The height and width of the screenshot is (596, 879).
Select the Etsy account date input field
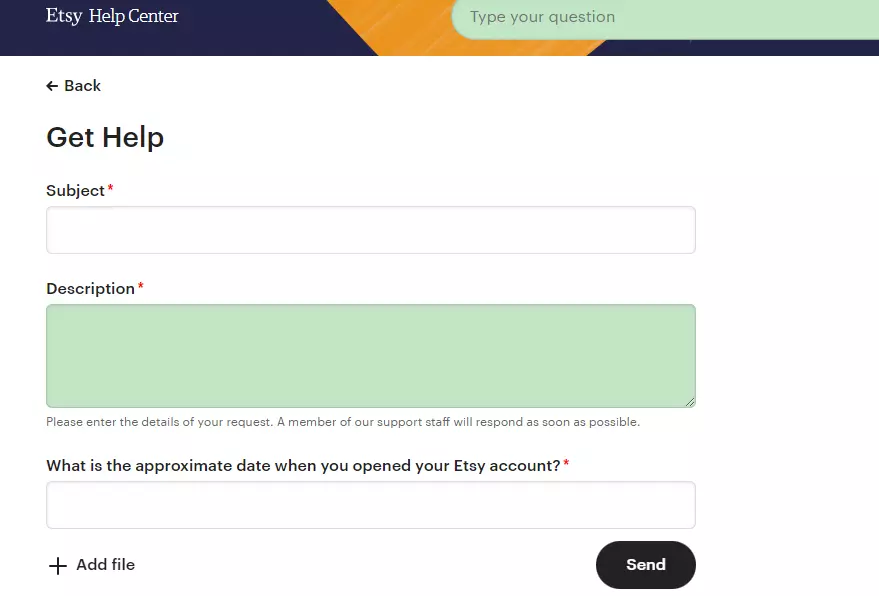(370, 505)
